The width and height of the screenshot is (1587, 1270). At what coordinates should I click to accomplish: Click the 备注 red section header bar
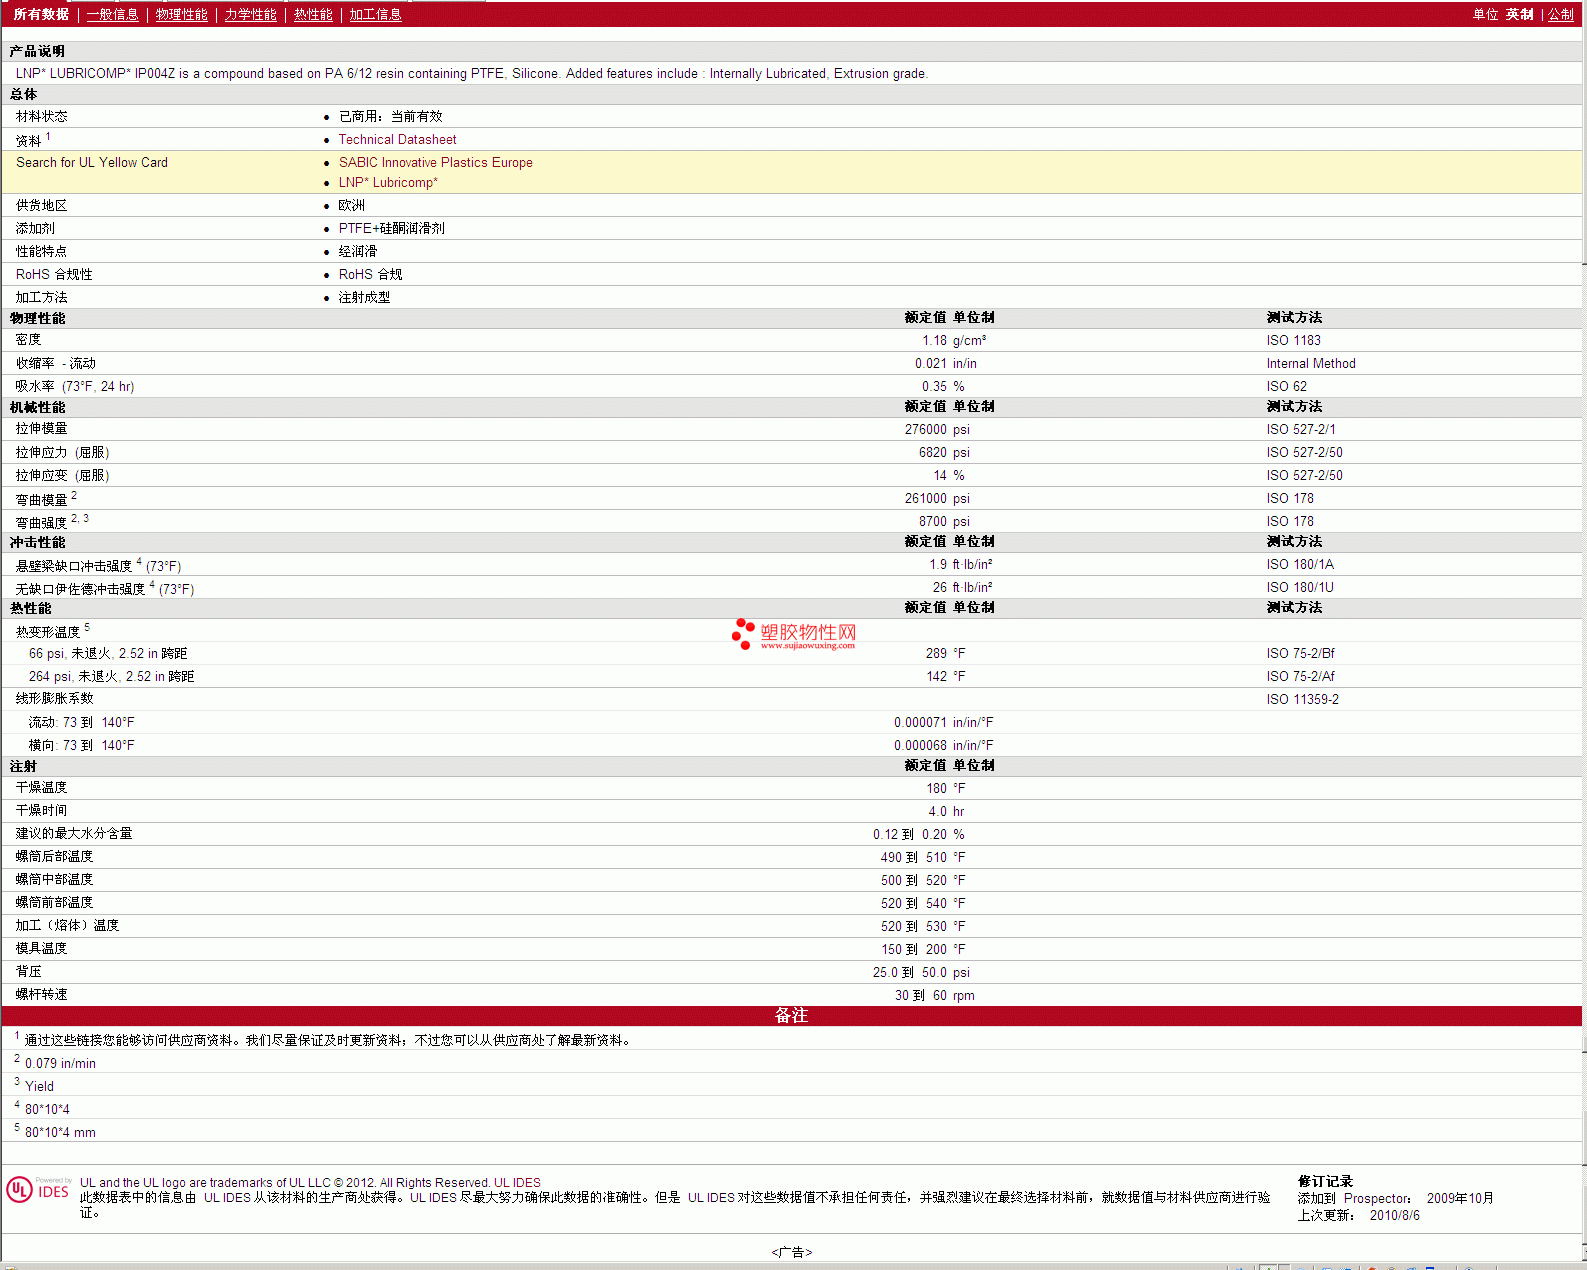click(x=791, y=1016)
